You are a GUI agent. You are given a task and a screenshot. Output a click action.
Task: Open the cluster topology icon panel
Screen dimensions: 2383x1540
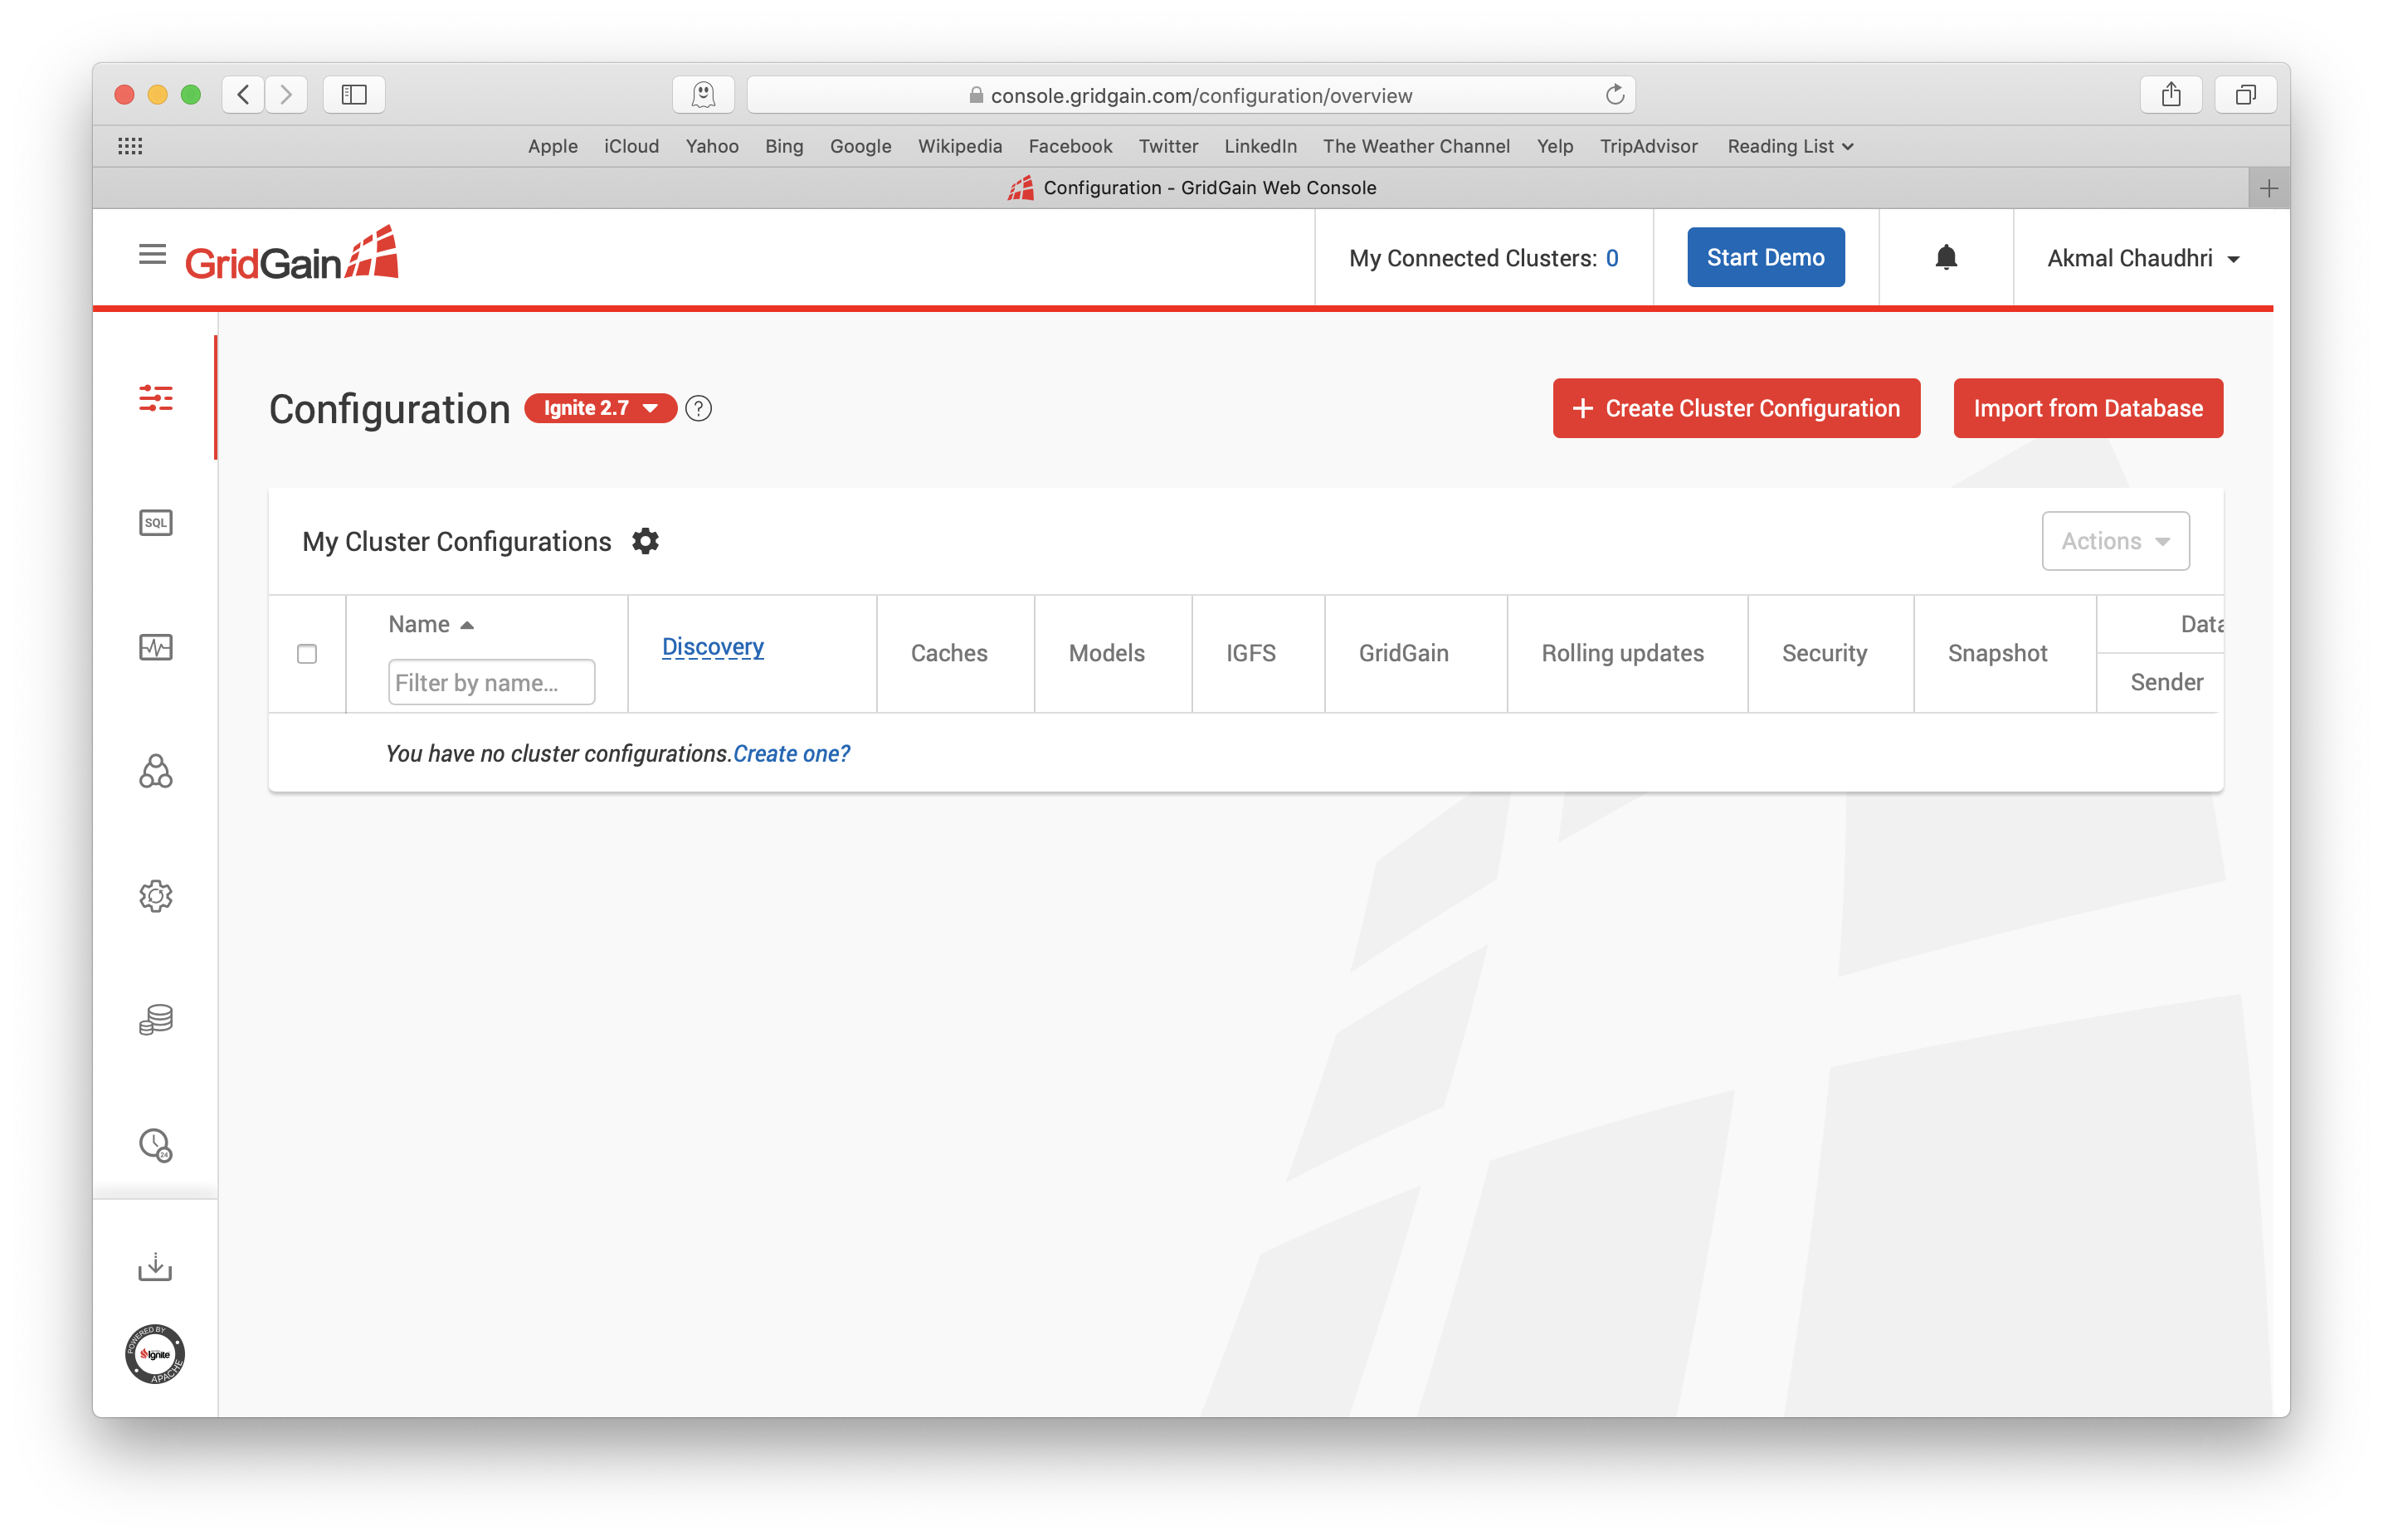click(154, 771)
